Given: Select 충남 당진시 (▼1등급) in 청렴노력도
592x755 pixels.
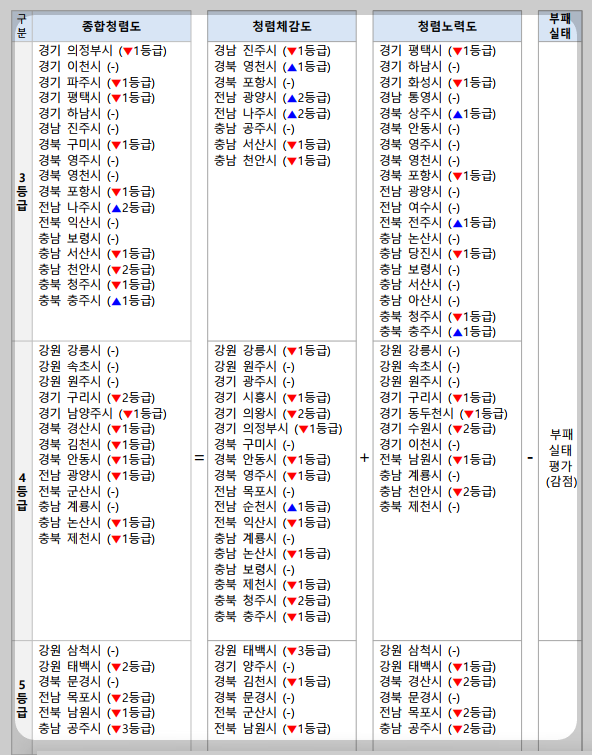Looking at the screenshot, I should point(437,254).
